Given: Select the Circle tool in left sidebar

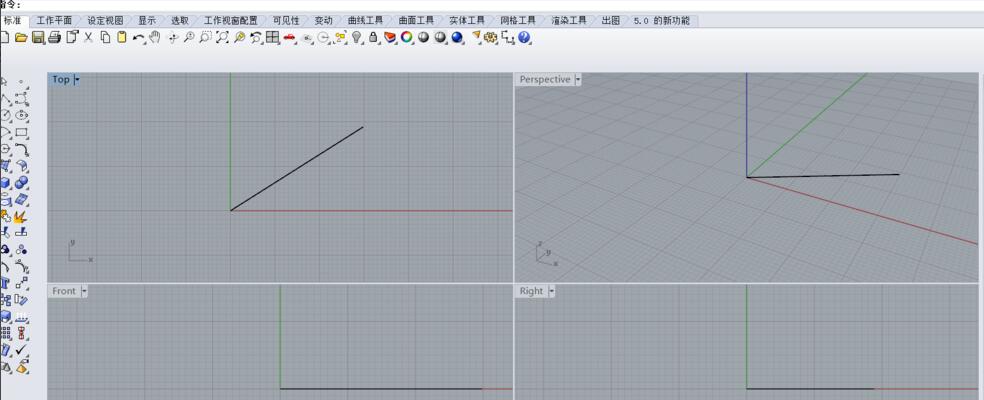Looking at the screenshot, I should [x=5, y=115].
